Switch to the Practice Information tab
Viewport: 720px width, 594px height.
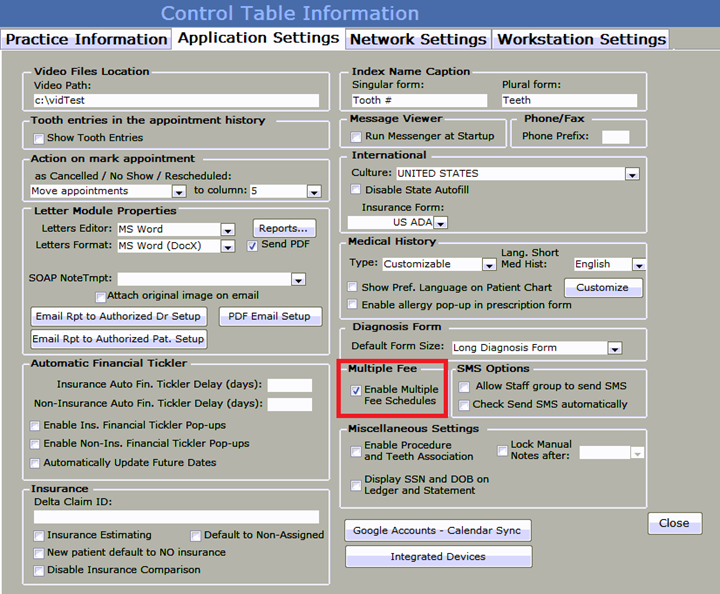[x=86, y=39]
